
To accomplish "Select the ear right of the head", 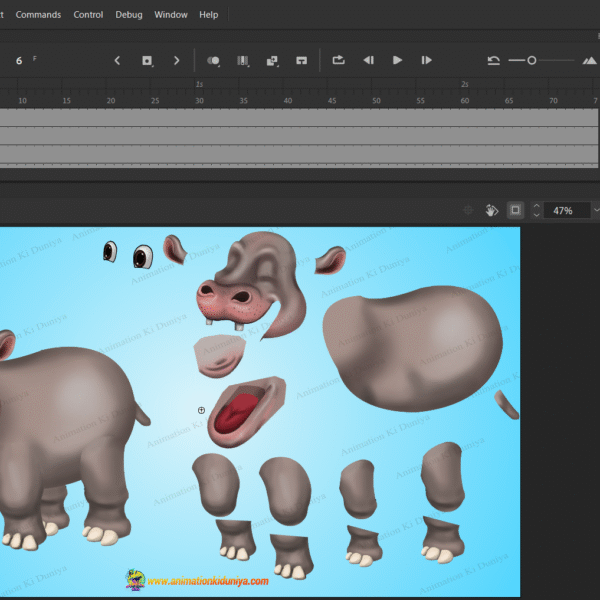I will pyautogui.click(x=330, y=259).
